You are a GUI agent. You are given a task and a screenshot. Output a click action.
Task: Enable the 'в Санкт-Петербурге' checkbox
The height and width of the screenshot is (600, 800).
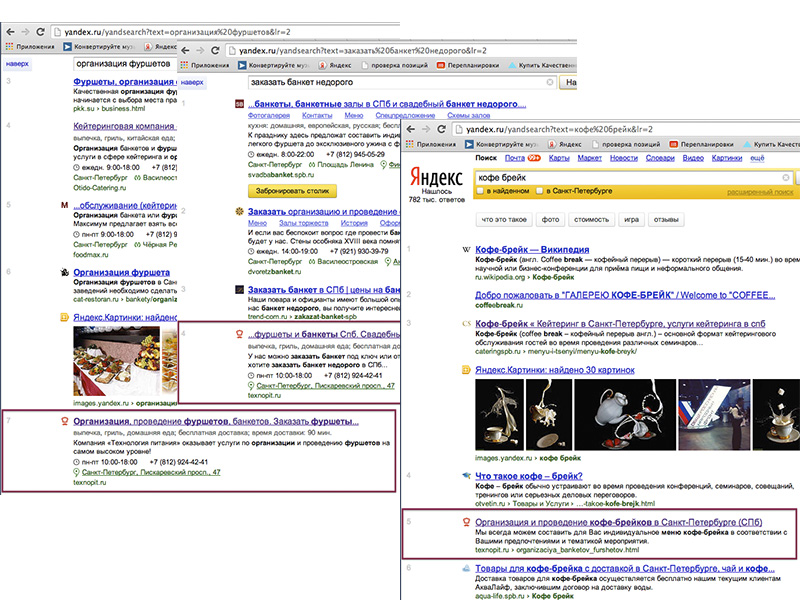[540, 191]
